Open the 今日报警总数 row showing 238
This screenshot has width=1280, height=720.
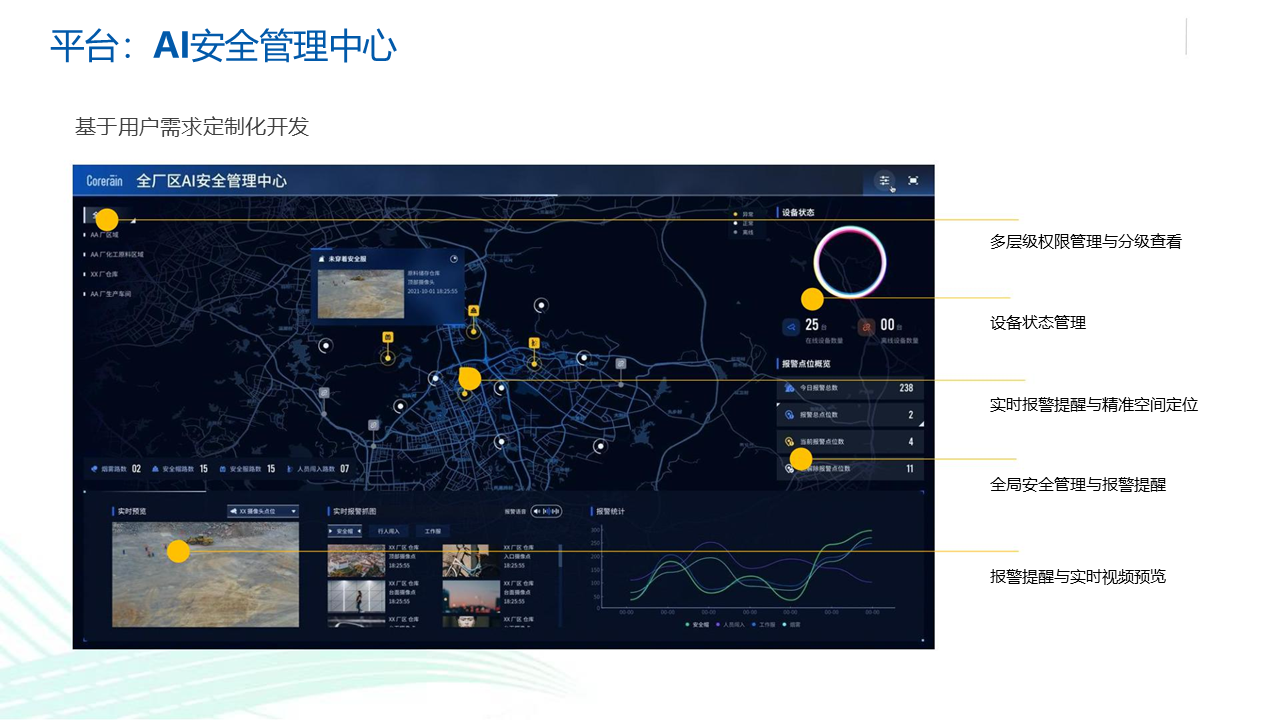click(x=850, y=387)
